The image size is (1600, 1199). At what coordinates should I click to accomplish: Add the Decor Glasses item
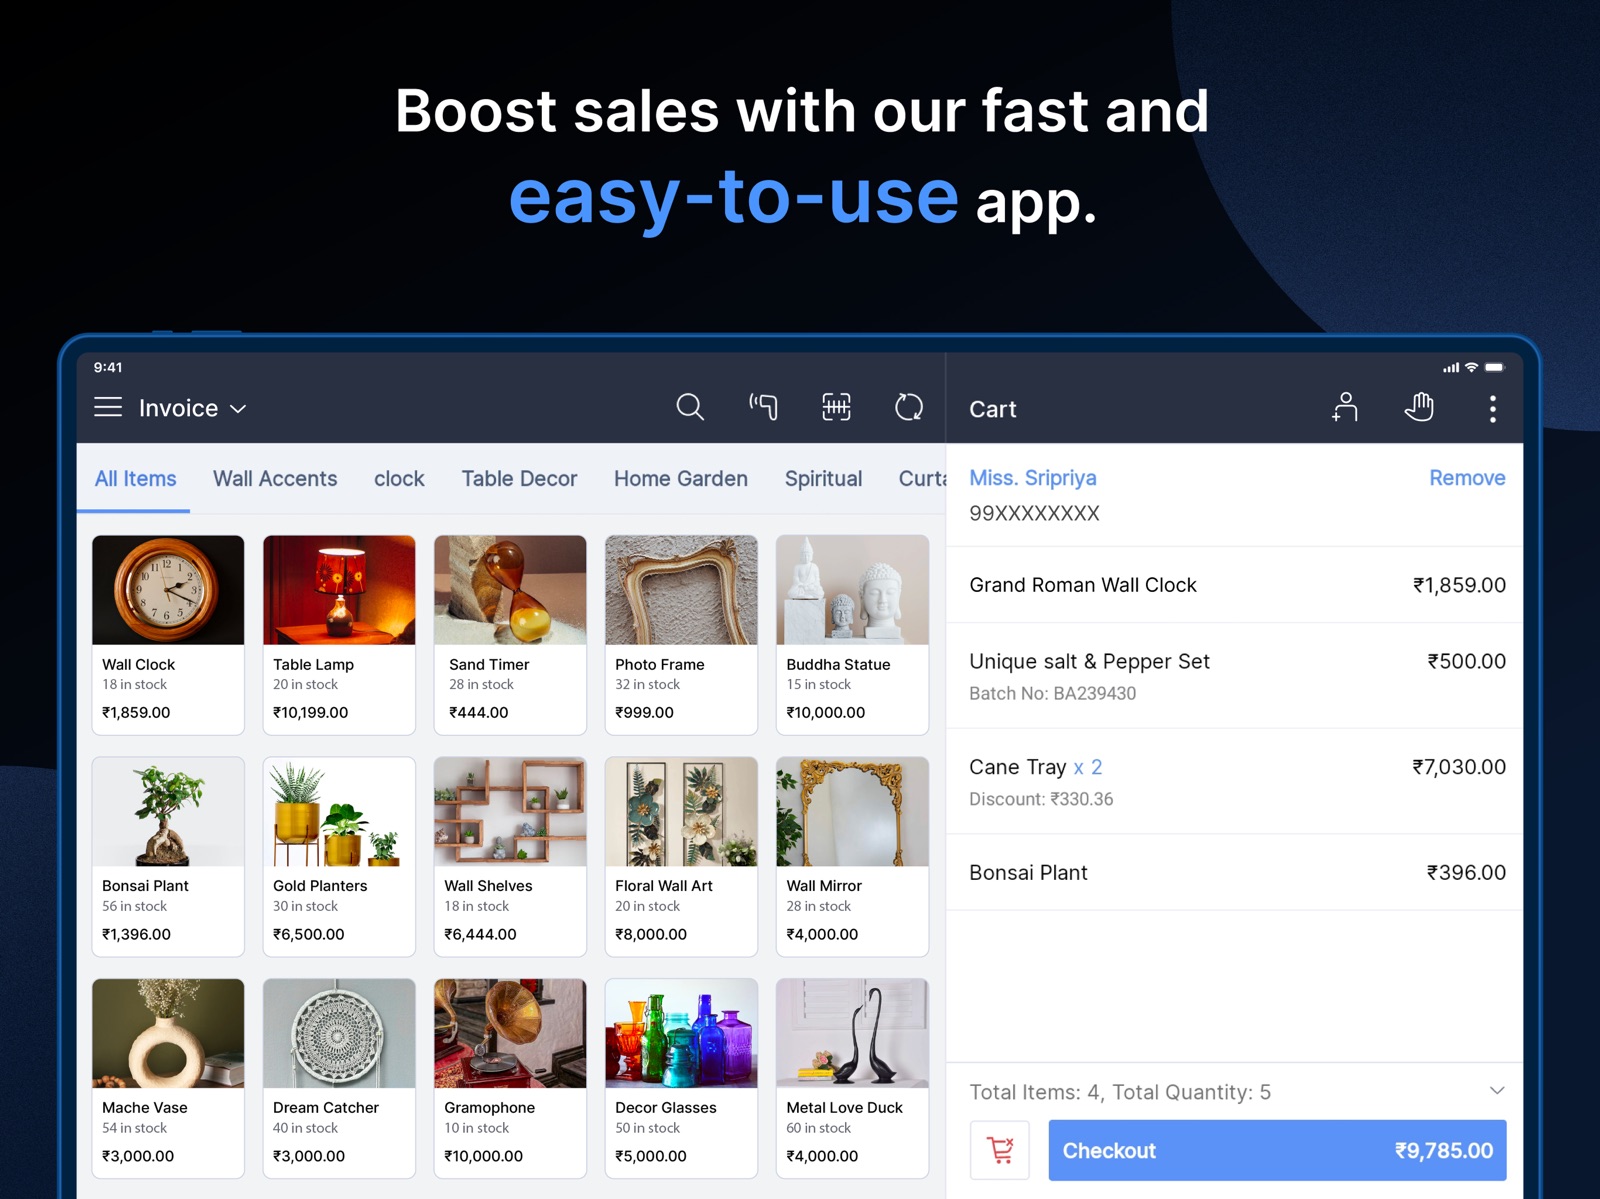coord(681,1079)
